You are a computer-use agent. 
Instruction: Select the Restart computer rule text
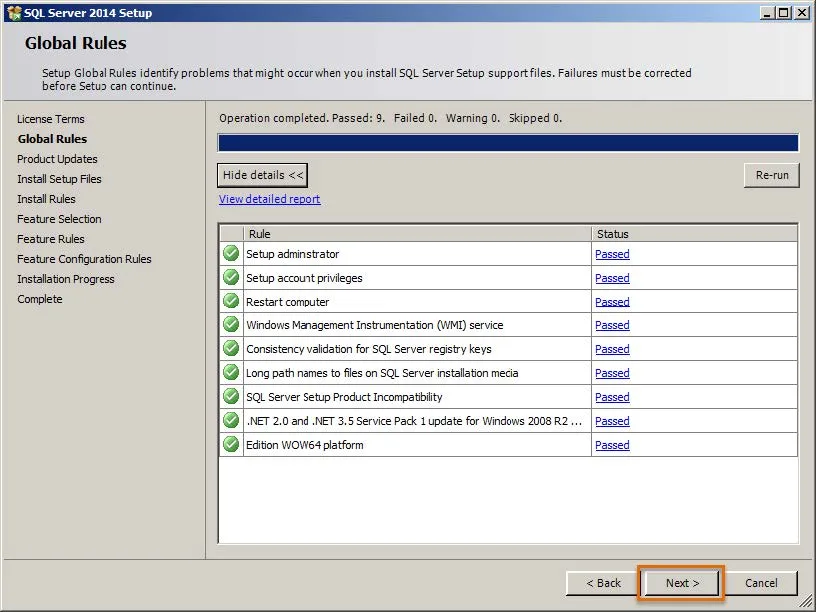[287, 302]
